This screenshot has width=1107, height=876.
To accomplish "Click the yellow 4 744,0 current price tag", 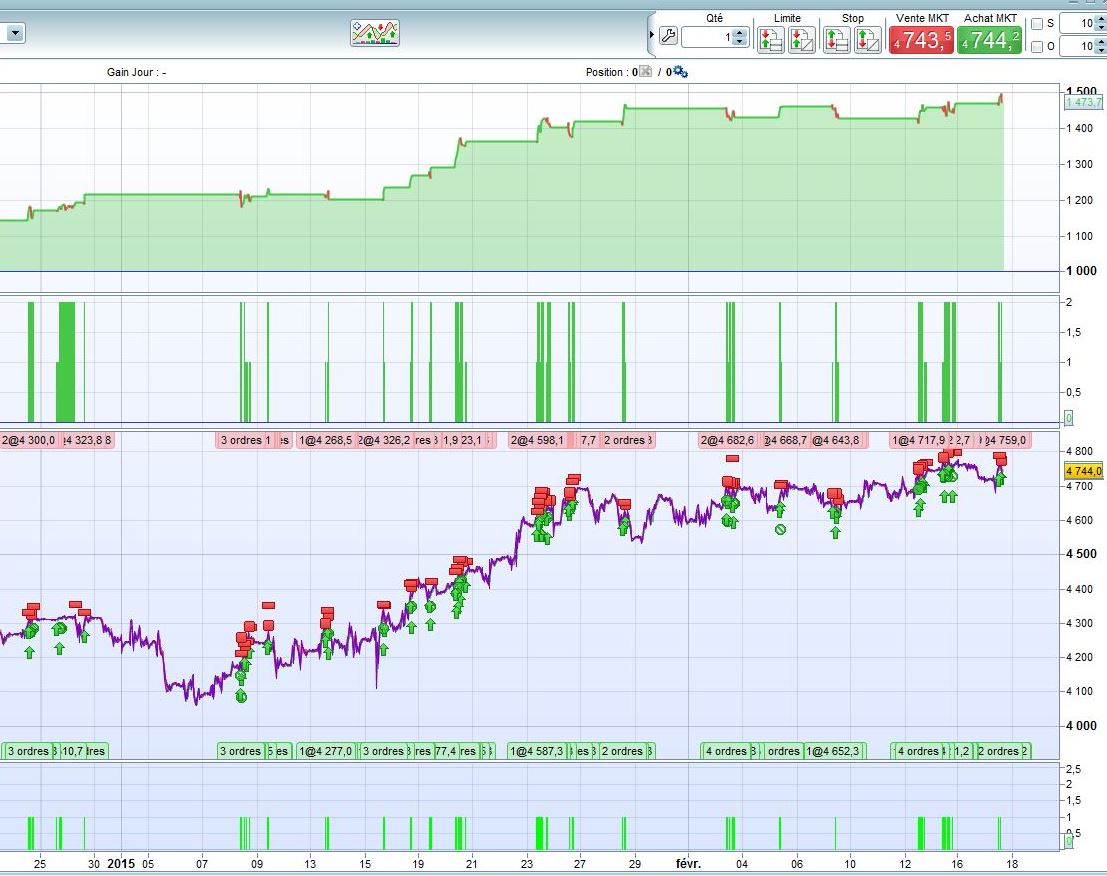I will tap(1084, 471).
